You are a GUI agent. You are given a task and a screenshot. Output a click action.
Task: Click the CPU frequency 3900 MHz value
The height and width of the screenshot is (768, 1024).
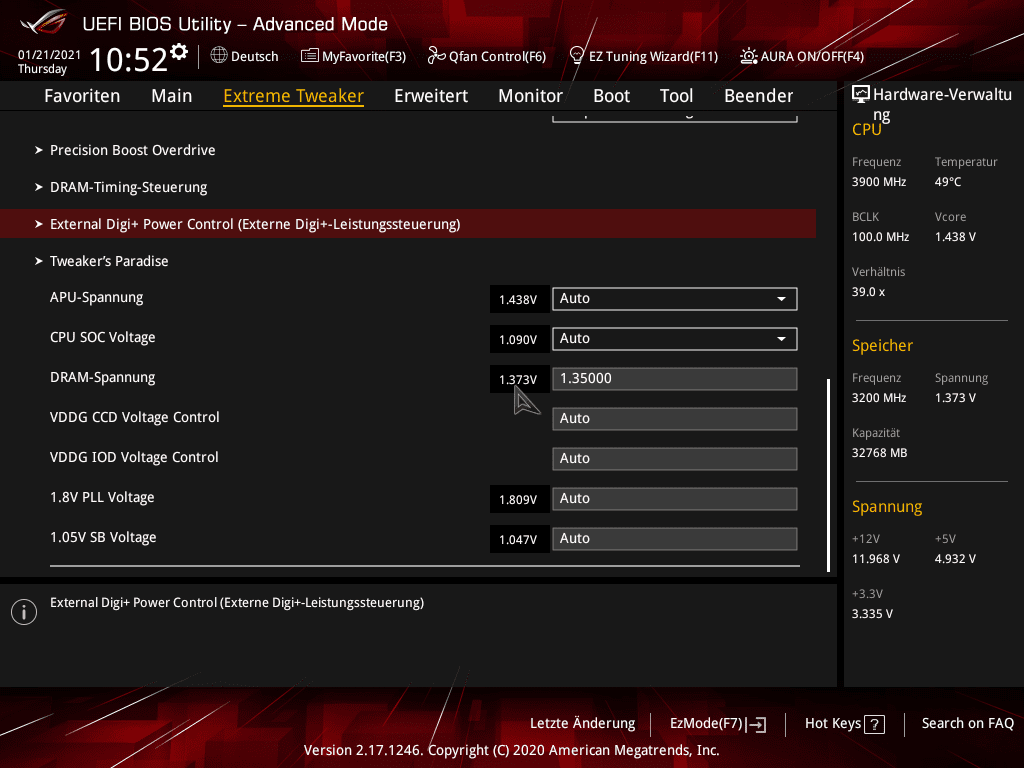pyautogui.click(x=878, y=182)
